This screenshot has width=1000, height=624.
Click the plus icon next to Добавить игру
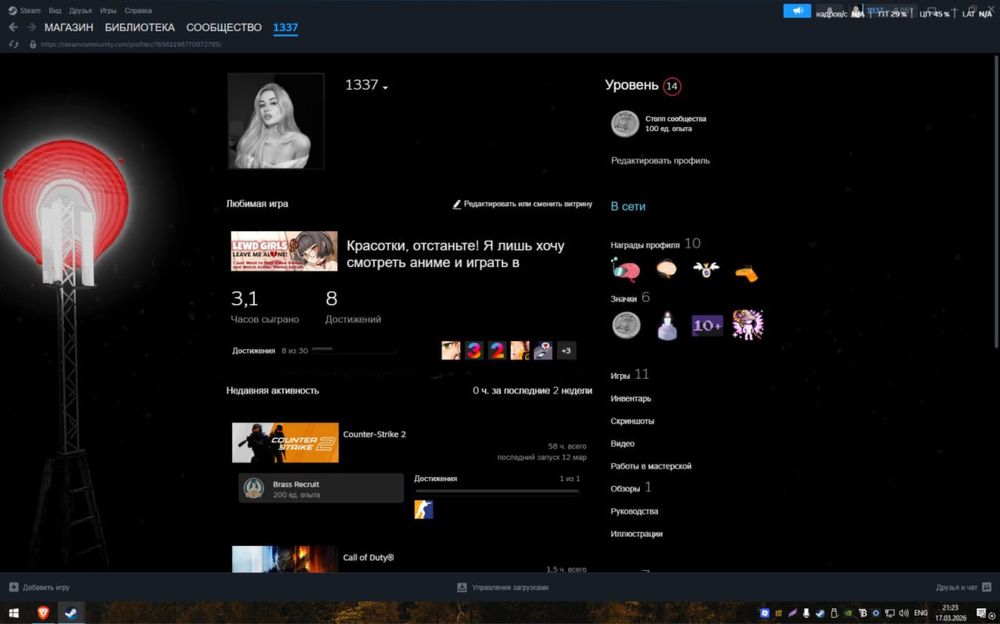[x=13, y=587]
